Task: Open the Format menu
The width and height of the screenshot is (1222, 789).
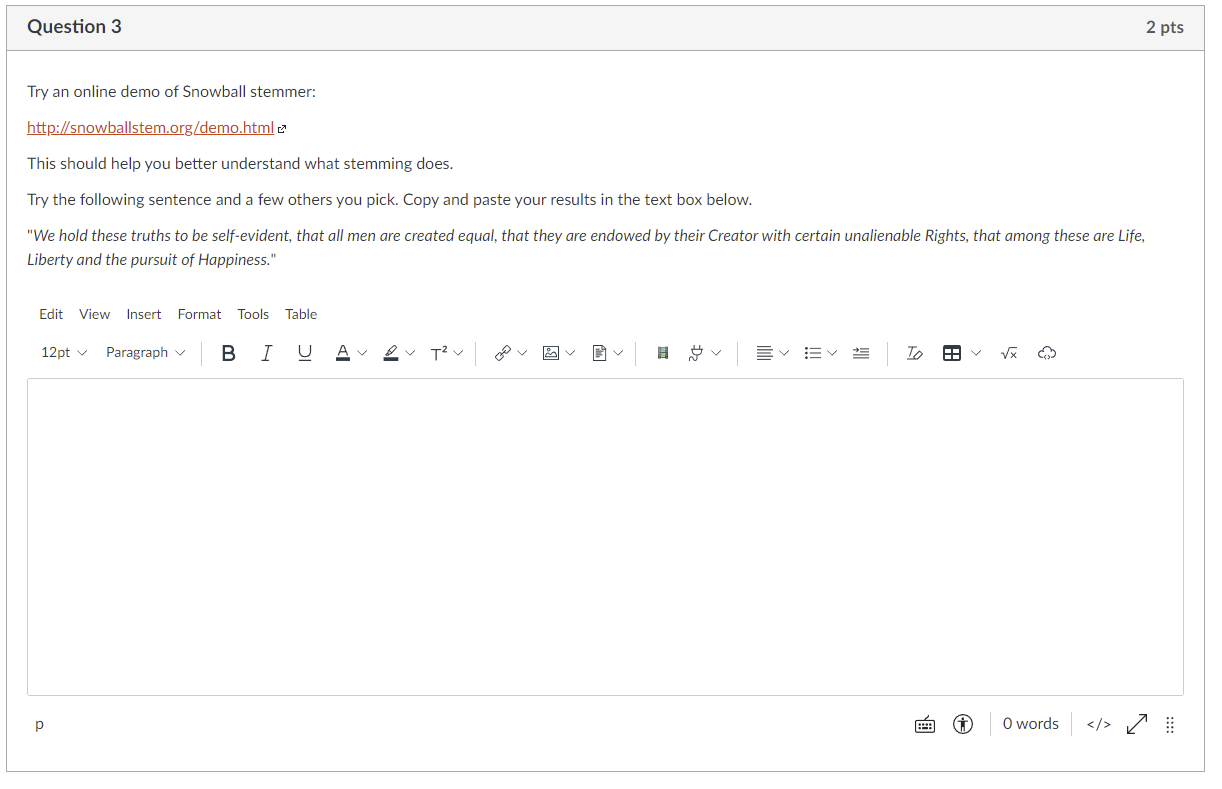Action: pyautogui.click(x=199, y=313)
